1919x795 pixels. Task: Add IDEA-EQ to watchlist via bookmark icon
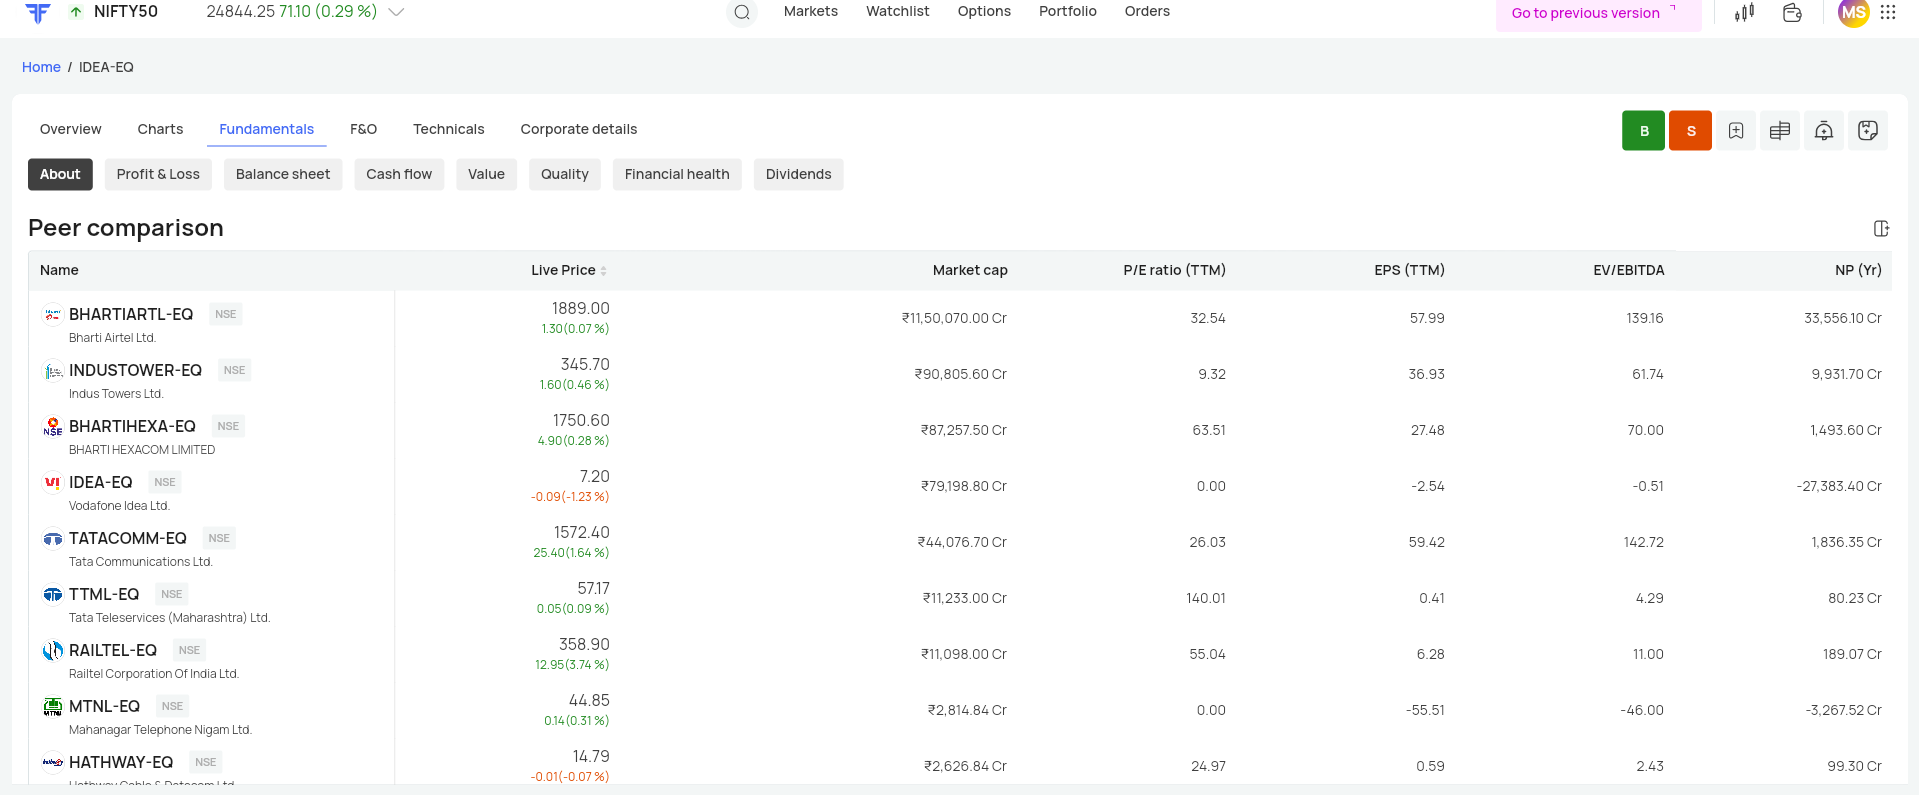1736,131
